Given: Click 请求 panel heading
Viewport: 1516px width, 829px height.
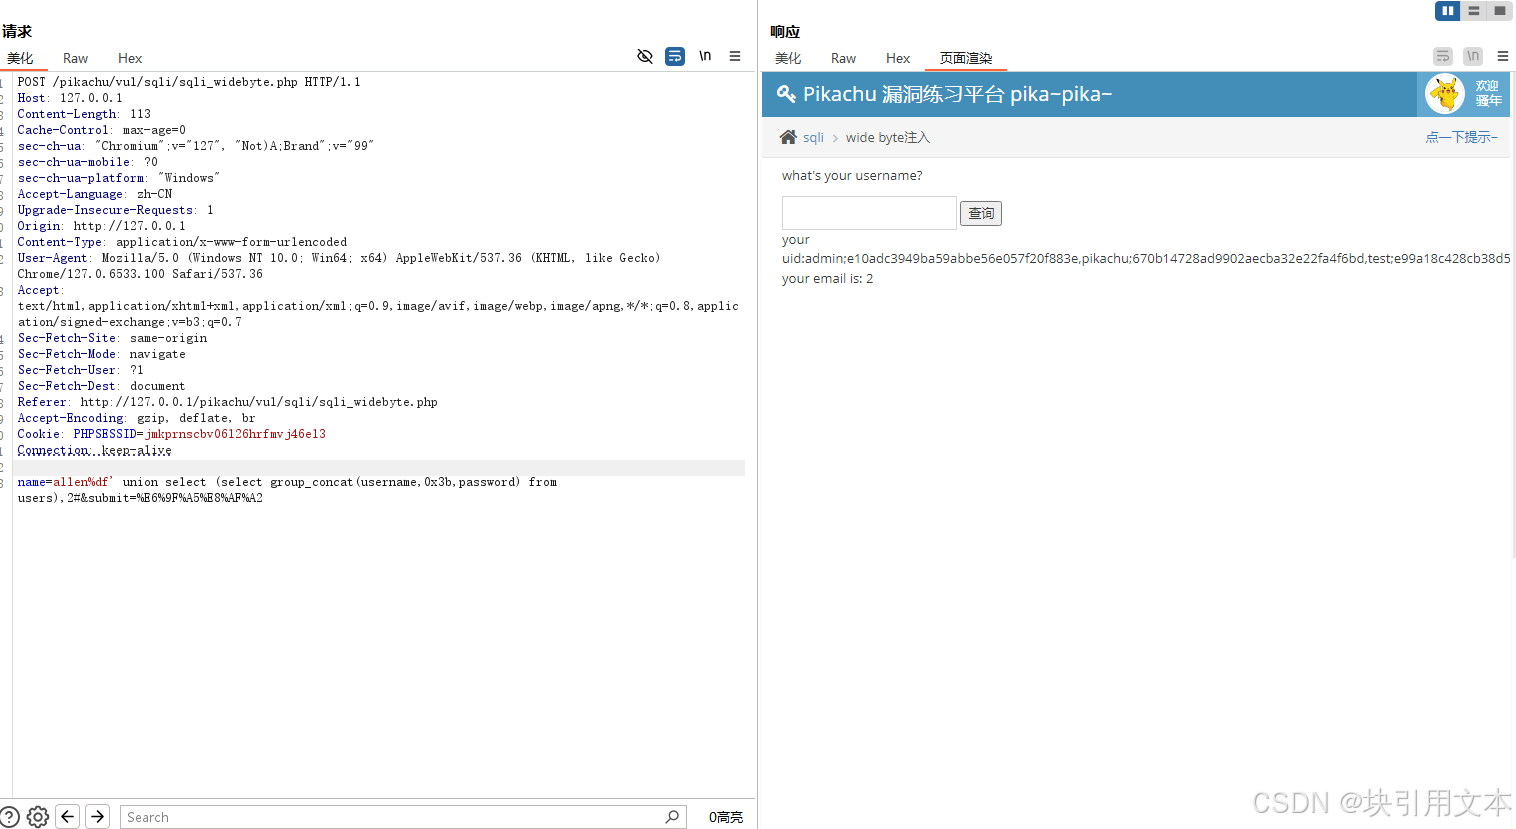Looking at the screenshot, I should pos(17,32).
